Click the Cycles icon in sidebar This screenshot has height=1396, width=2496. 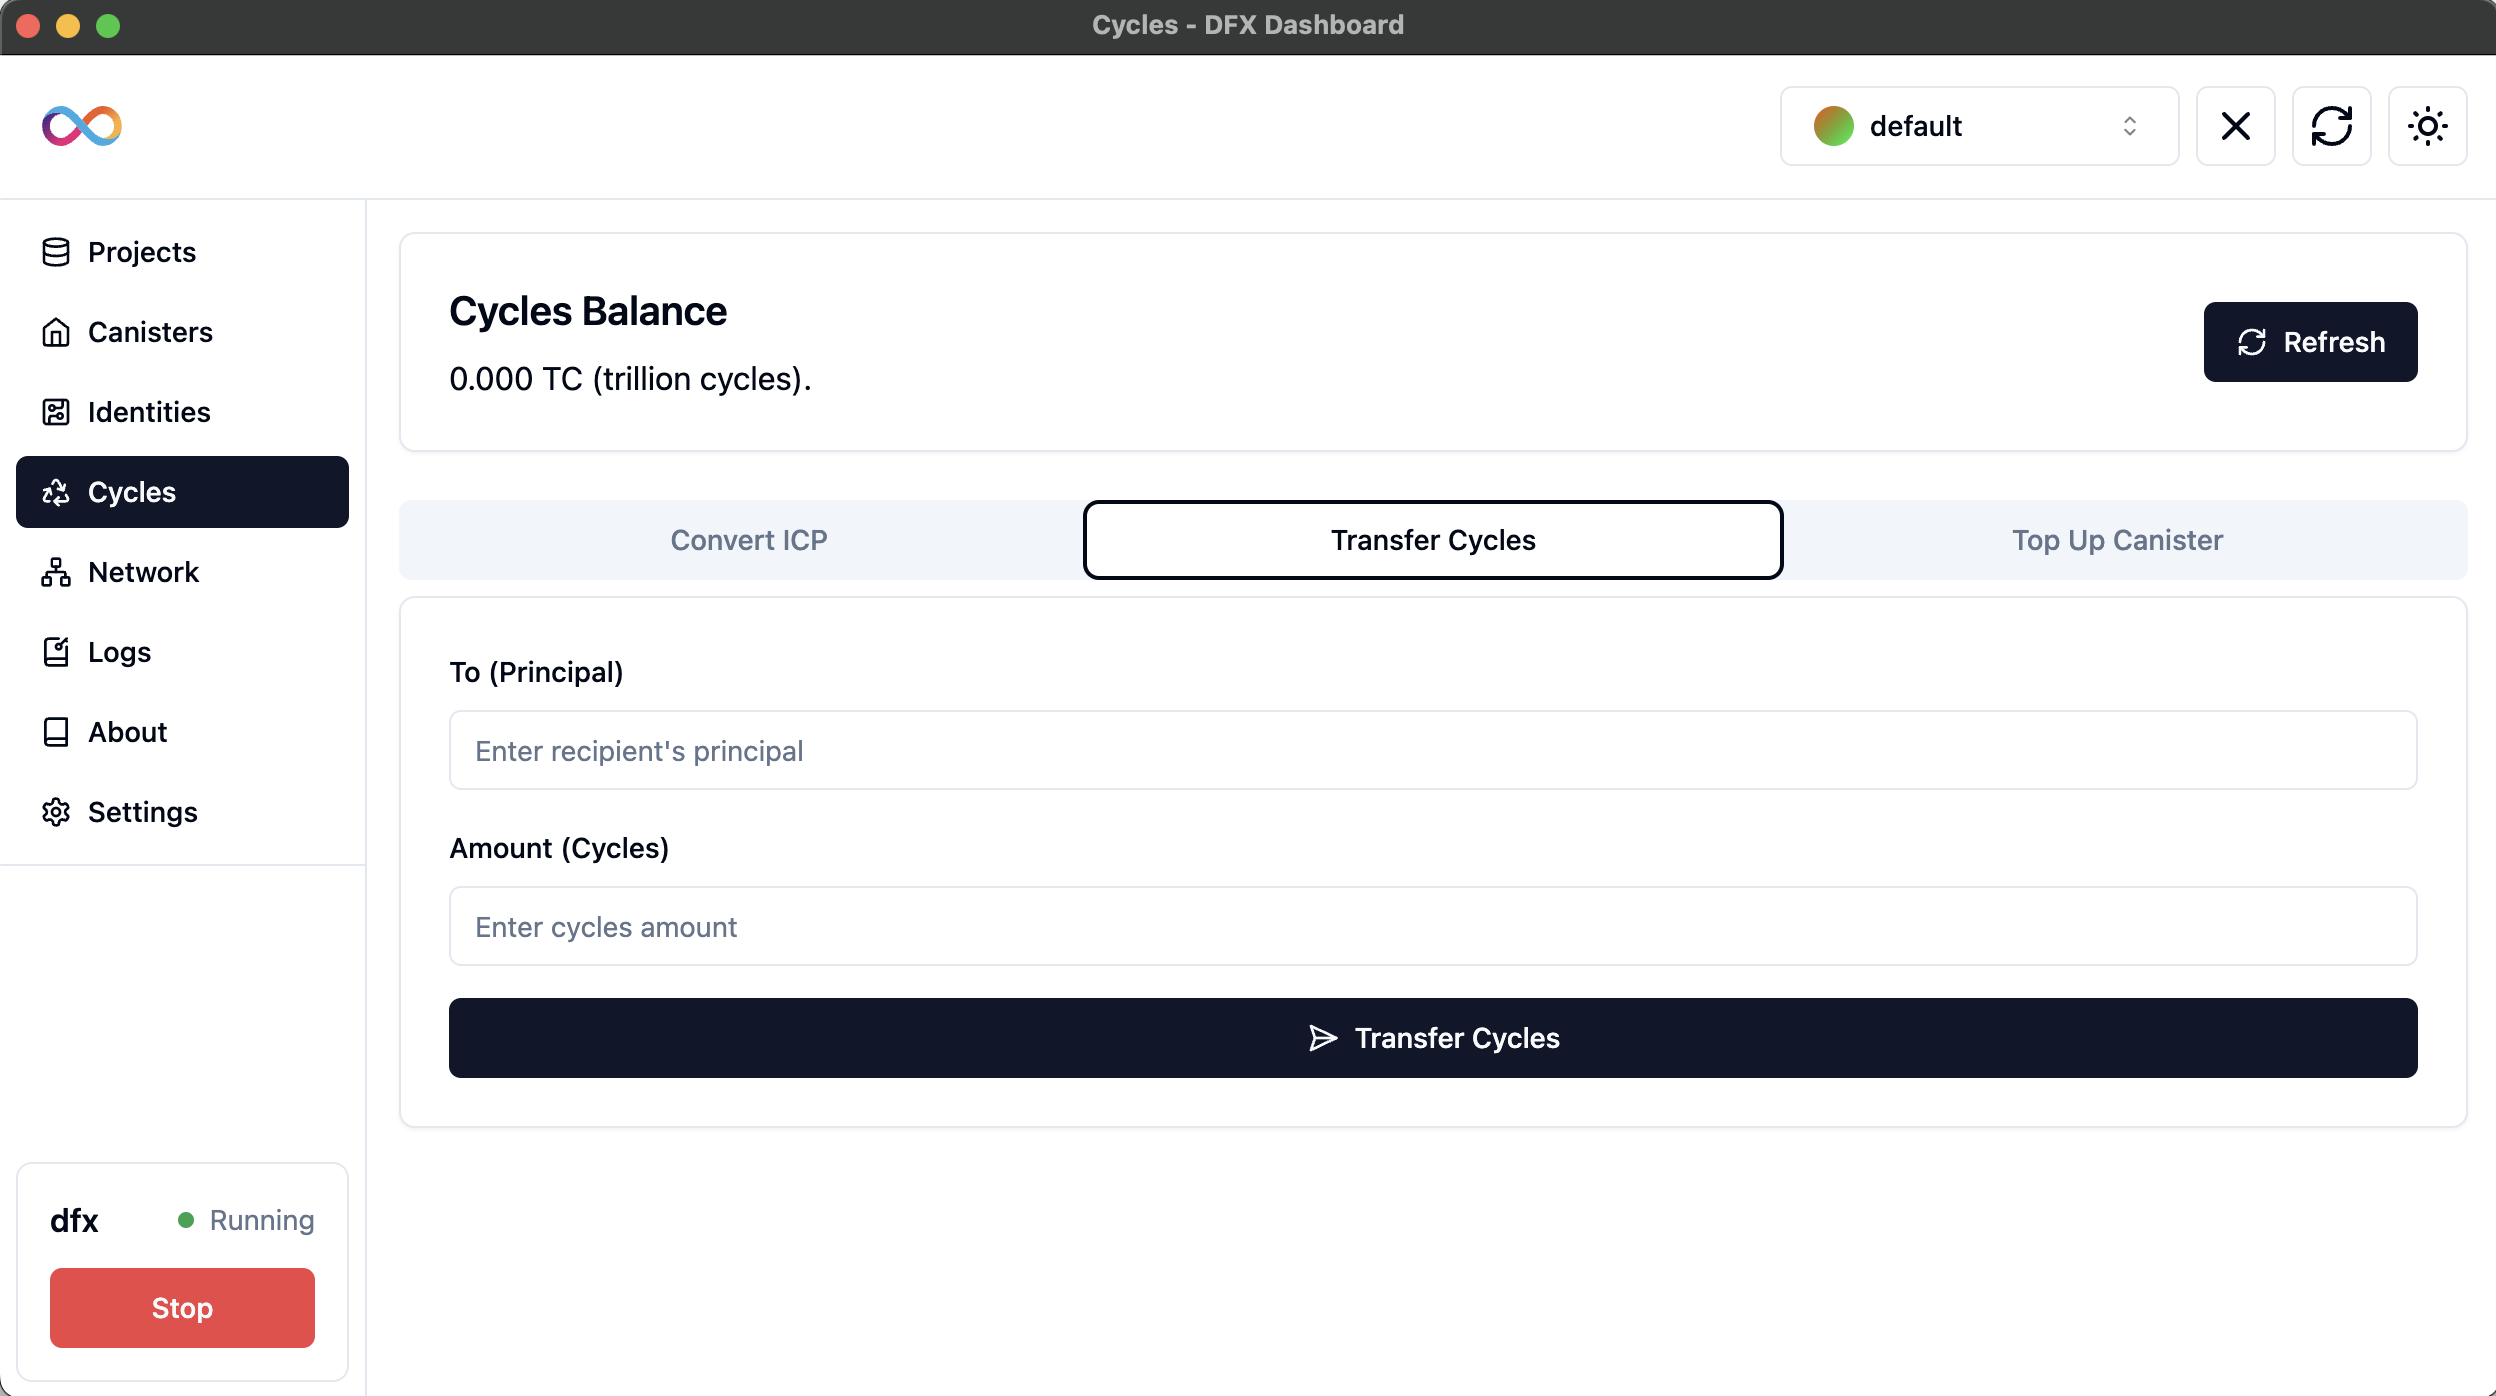(57, 492)
